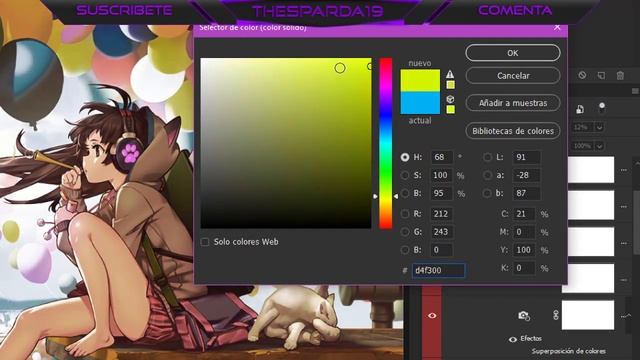Click the Y yellow field showing 100
Viewport: 640px width, 360px height.
(x=524, y=250)
